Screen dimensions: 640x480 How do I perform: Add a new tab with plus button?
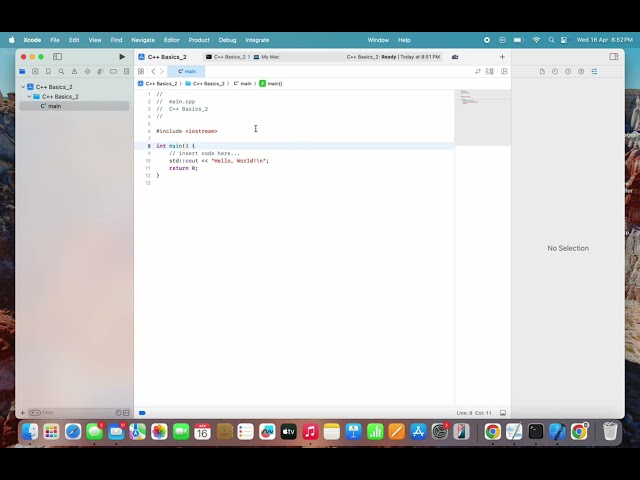tap(502, 57)
